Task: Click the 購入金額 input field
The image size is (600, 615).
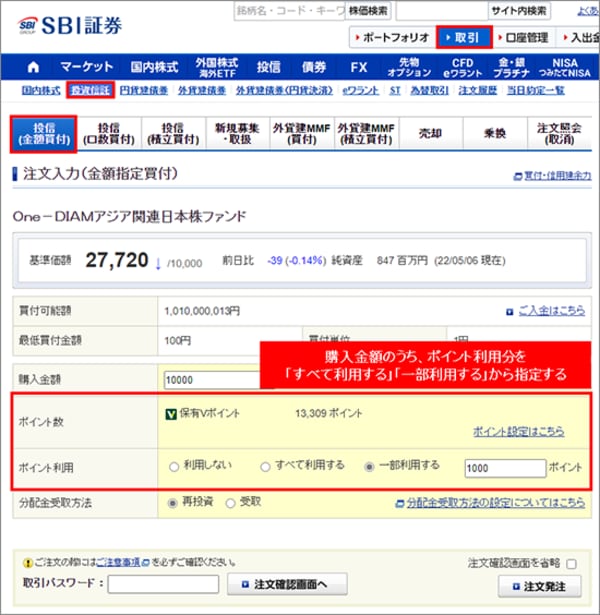Action: (211, 380)
